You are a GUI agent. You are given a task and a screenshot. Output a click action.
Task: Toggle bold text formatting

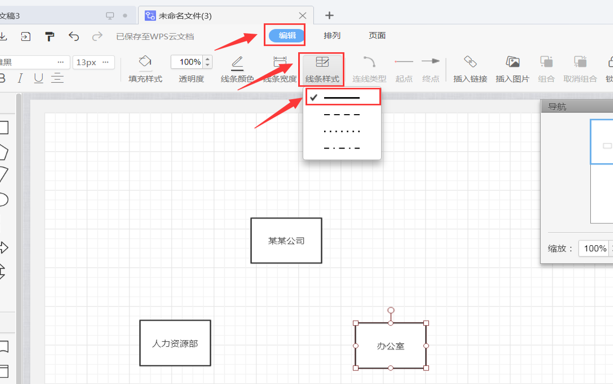point(2,78)
